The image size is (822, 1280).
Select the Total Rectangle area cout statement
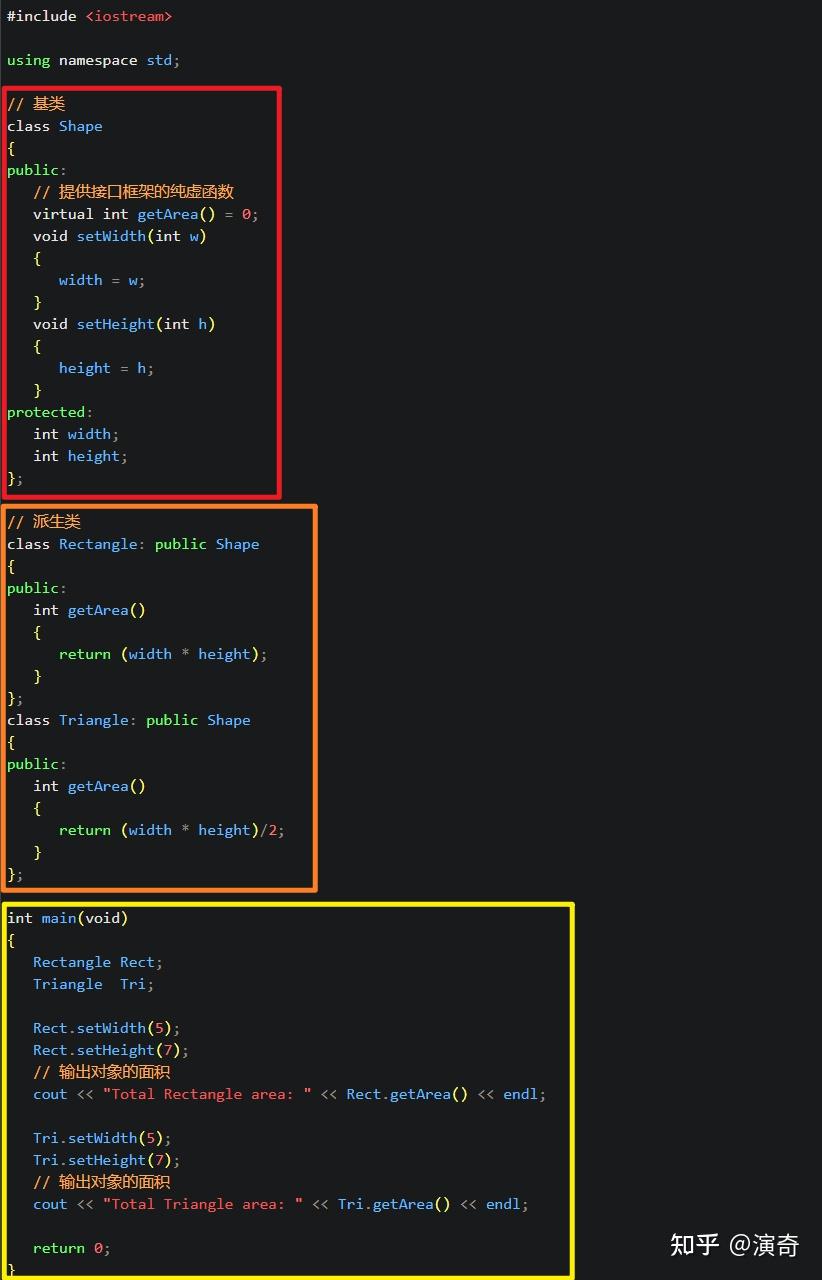(x=288, y=1093)
